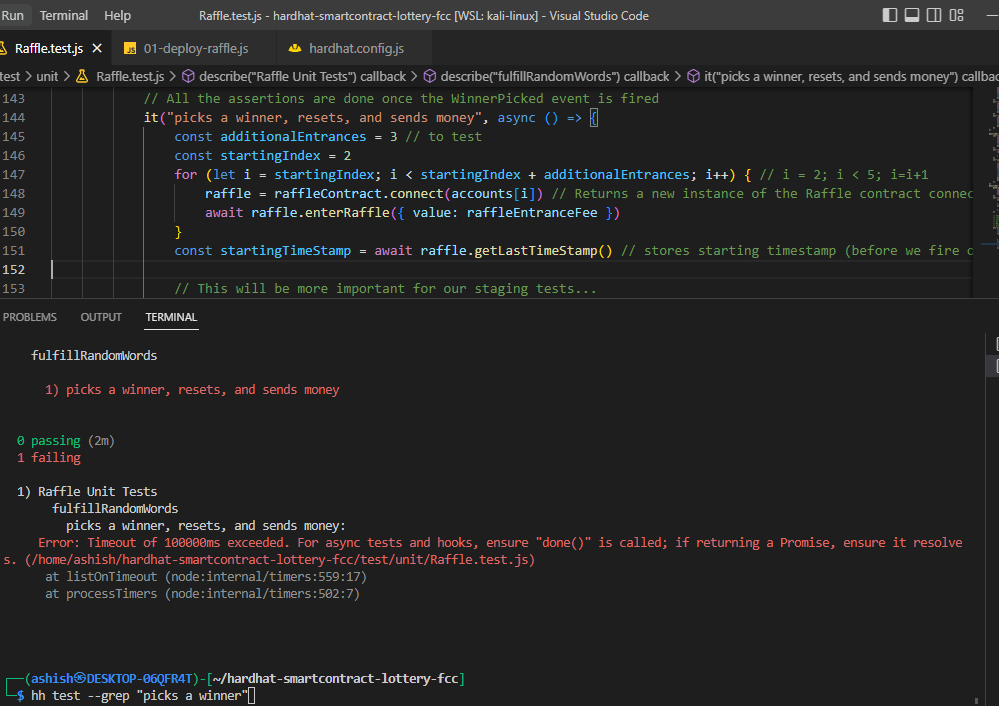The width and height of the screenshot is (999, 706).
Task: Open the Terminal menu
Action: [64, 15]
